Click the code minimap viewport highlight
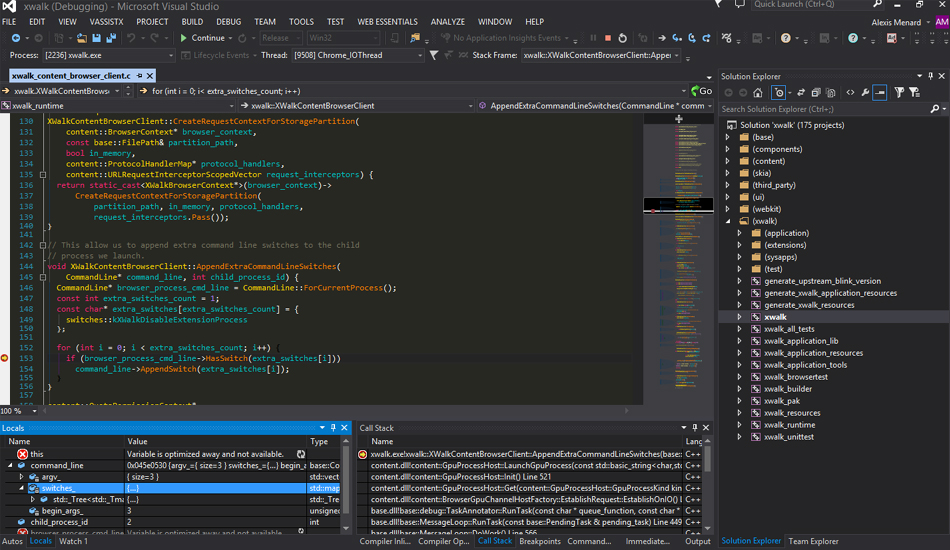This screenshot has width=950, height=550. click(x=679, y=206)
